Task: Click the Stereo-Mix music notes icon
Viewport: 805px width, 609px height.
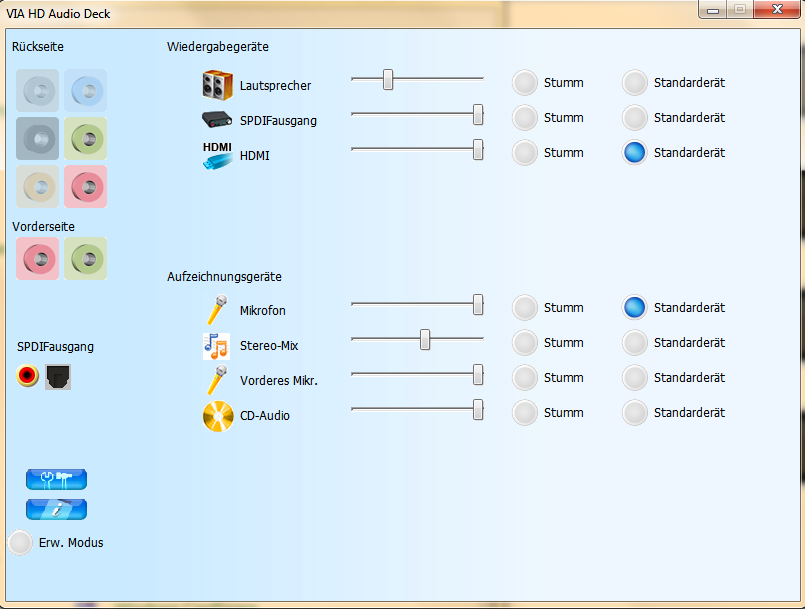Action: [x=216, y=346]
